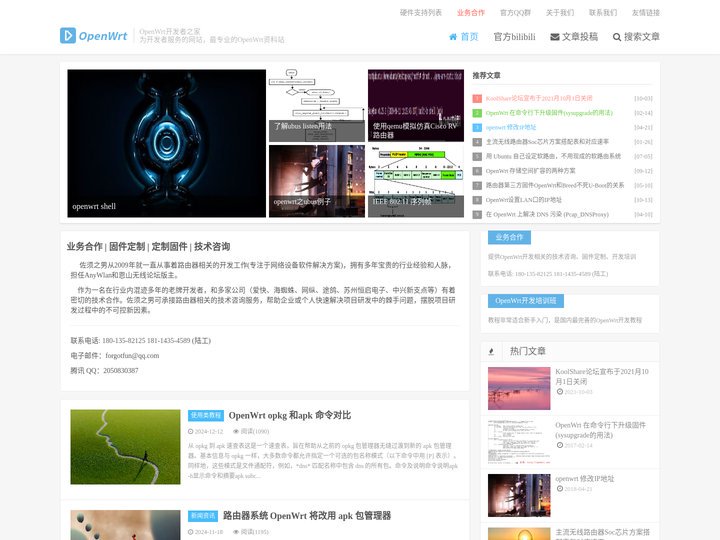The image size is (720, 540).
Task: Click the 联系电话 line in main content
Action: pos(141,341)
